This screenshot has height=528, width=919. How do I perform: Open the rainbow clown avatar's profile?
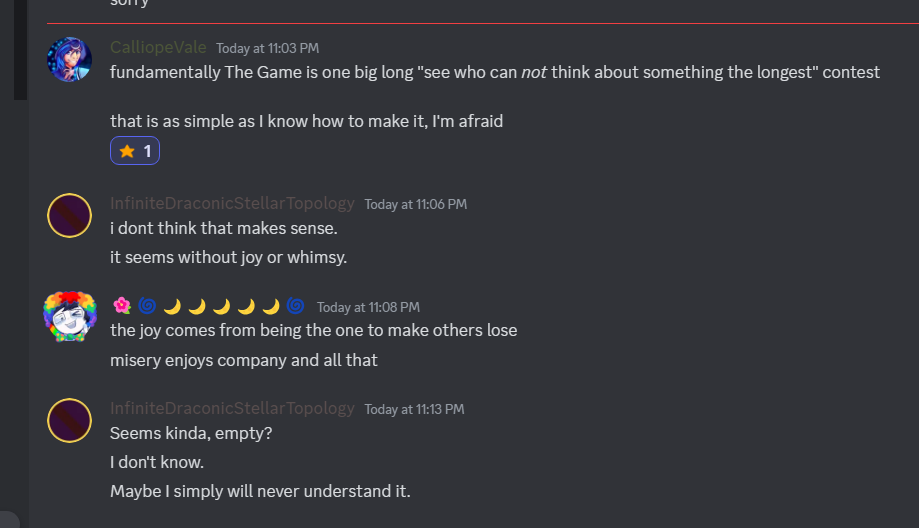pyautogui.click(x=70, y=317)
